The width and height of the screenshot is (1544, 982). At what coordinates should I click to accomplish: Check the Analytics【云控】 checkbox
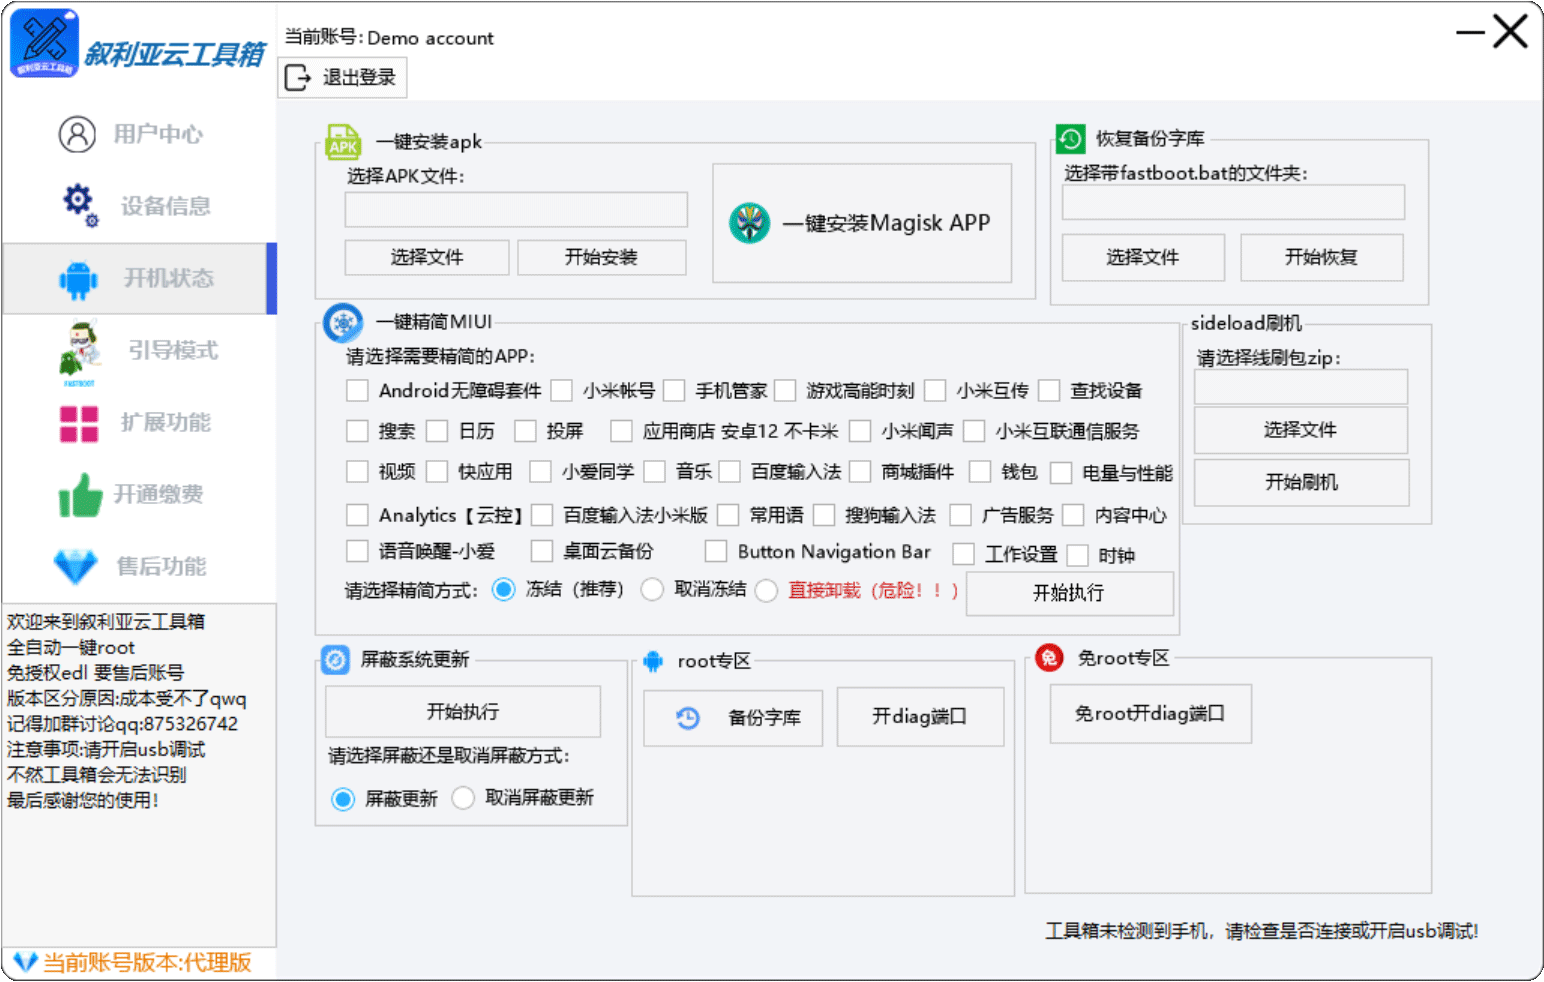[357, 515]
